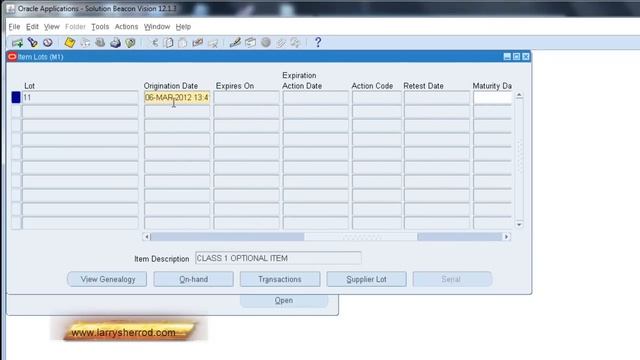
Task: Click the Origination Date field 06-MAR-2012
Action: coord(177,98)
